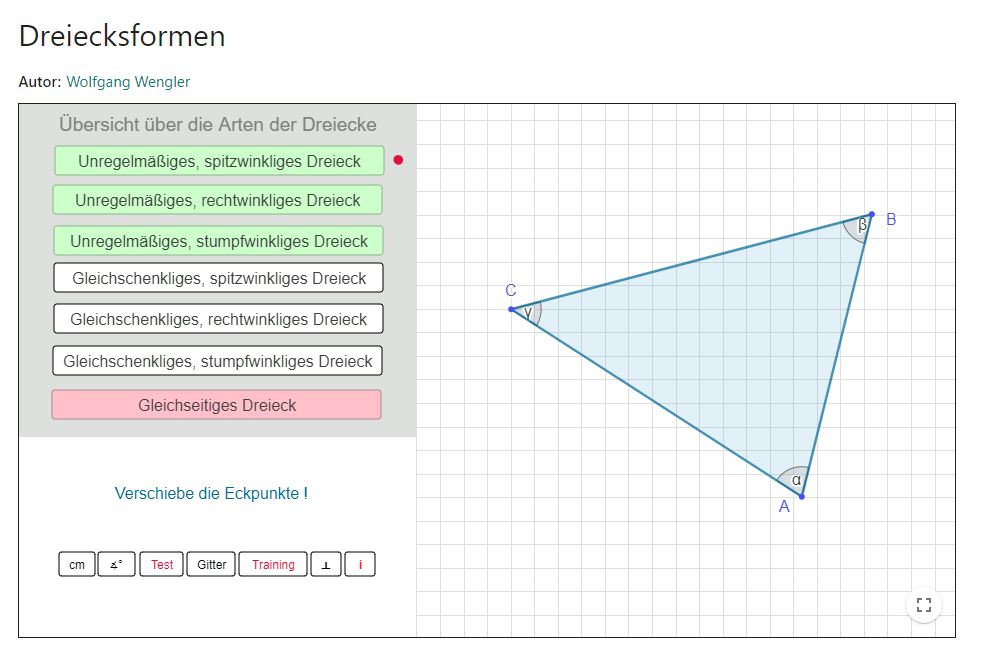Click vertex point A of the triangle
This screenshot has height=654, width=985.
click(x=801, y=497)
